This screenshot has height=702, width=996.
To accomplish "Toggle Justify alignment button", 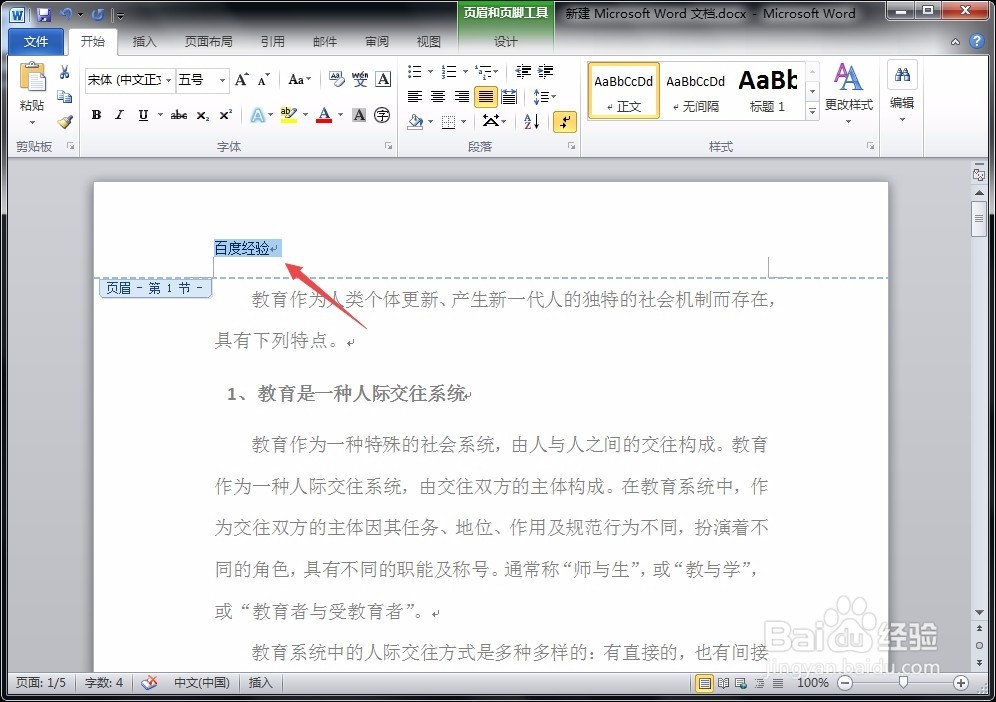I will tap(486, 97).
